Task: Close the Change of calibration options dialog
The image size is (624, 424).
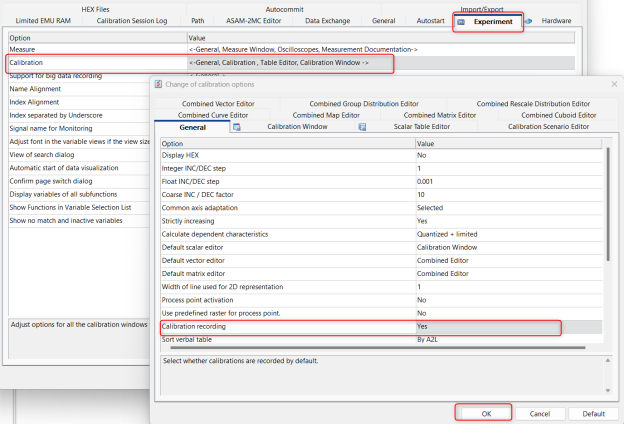Action: click(x=614, y=84)
